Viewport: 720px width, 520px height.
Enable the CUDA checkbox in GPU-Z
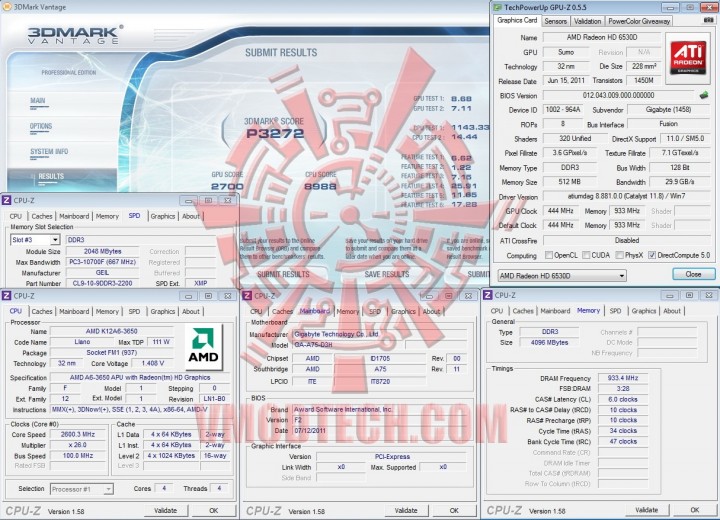point(586,255)
